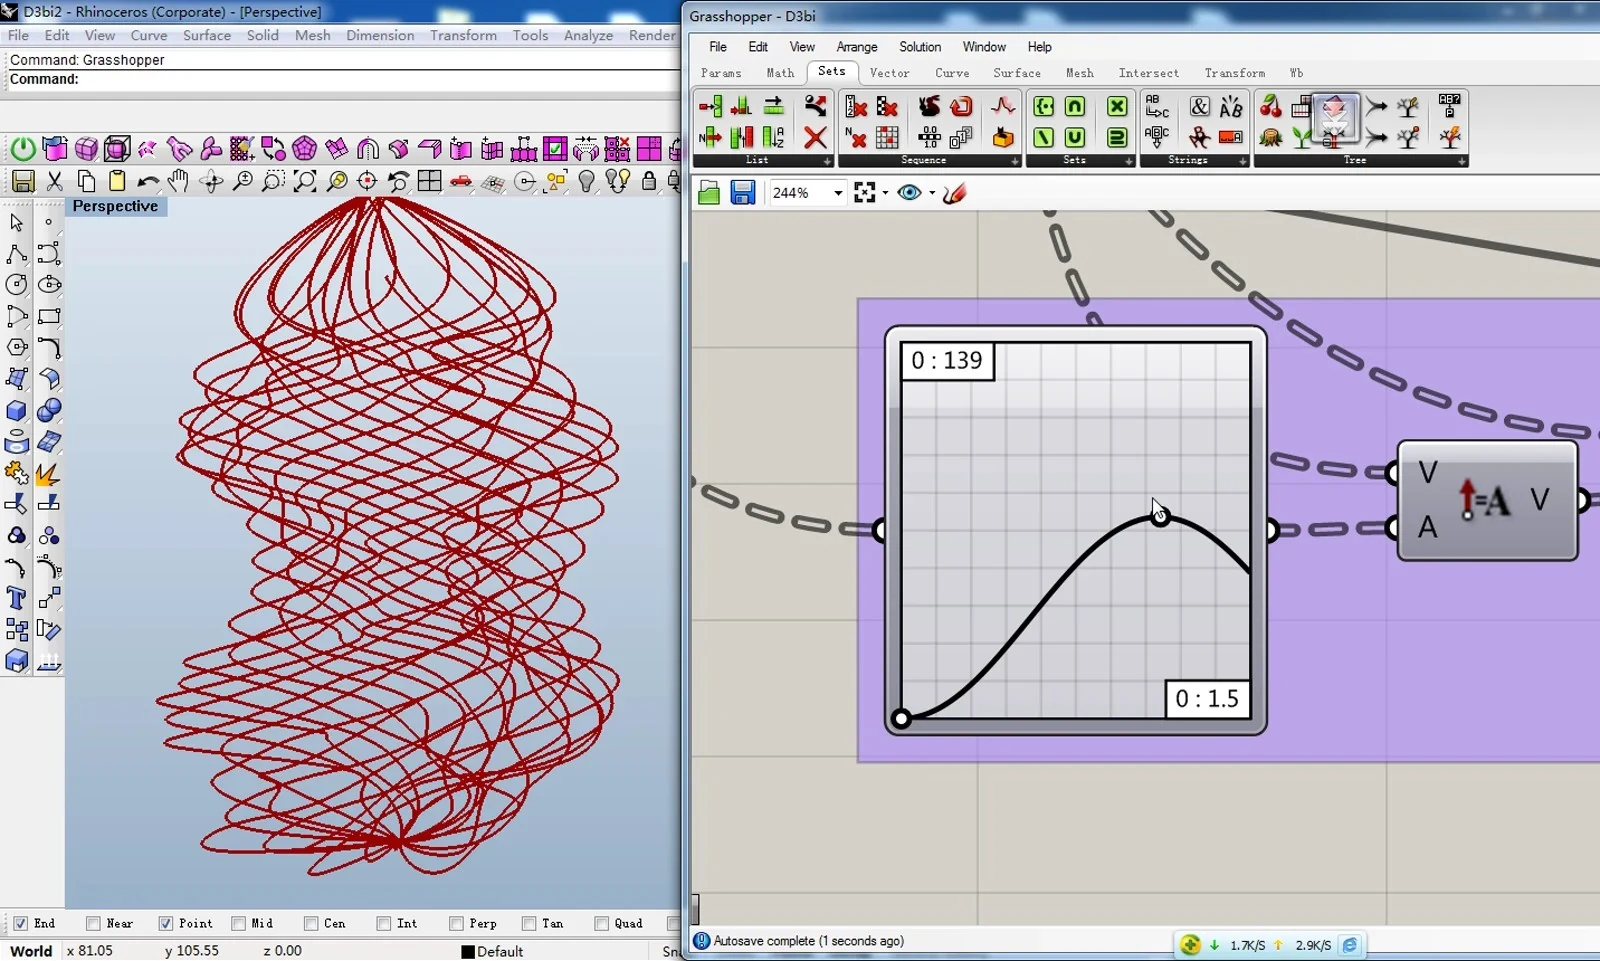Open the Solution menu in Grasshopper
1600x961 pixels.
[x=920, y=47]
